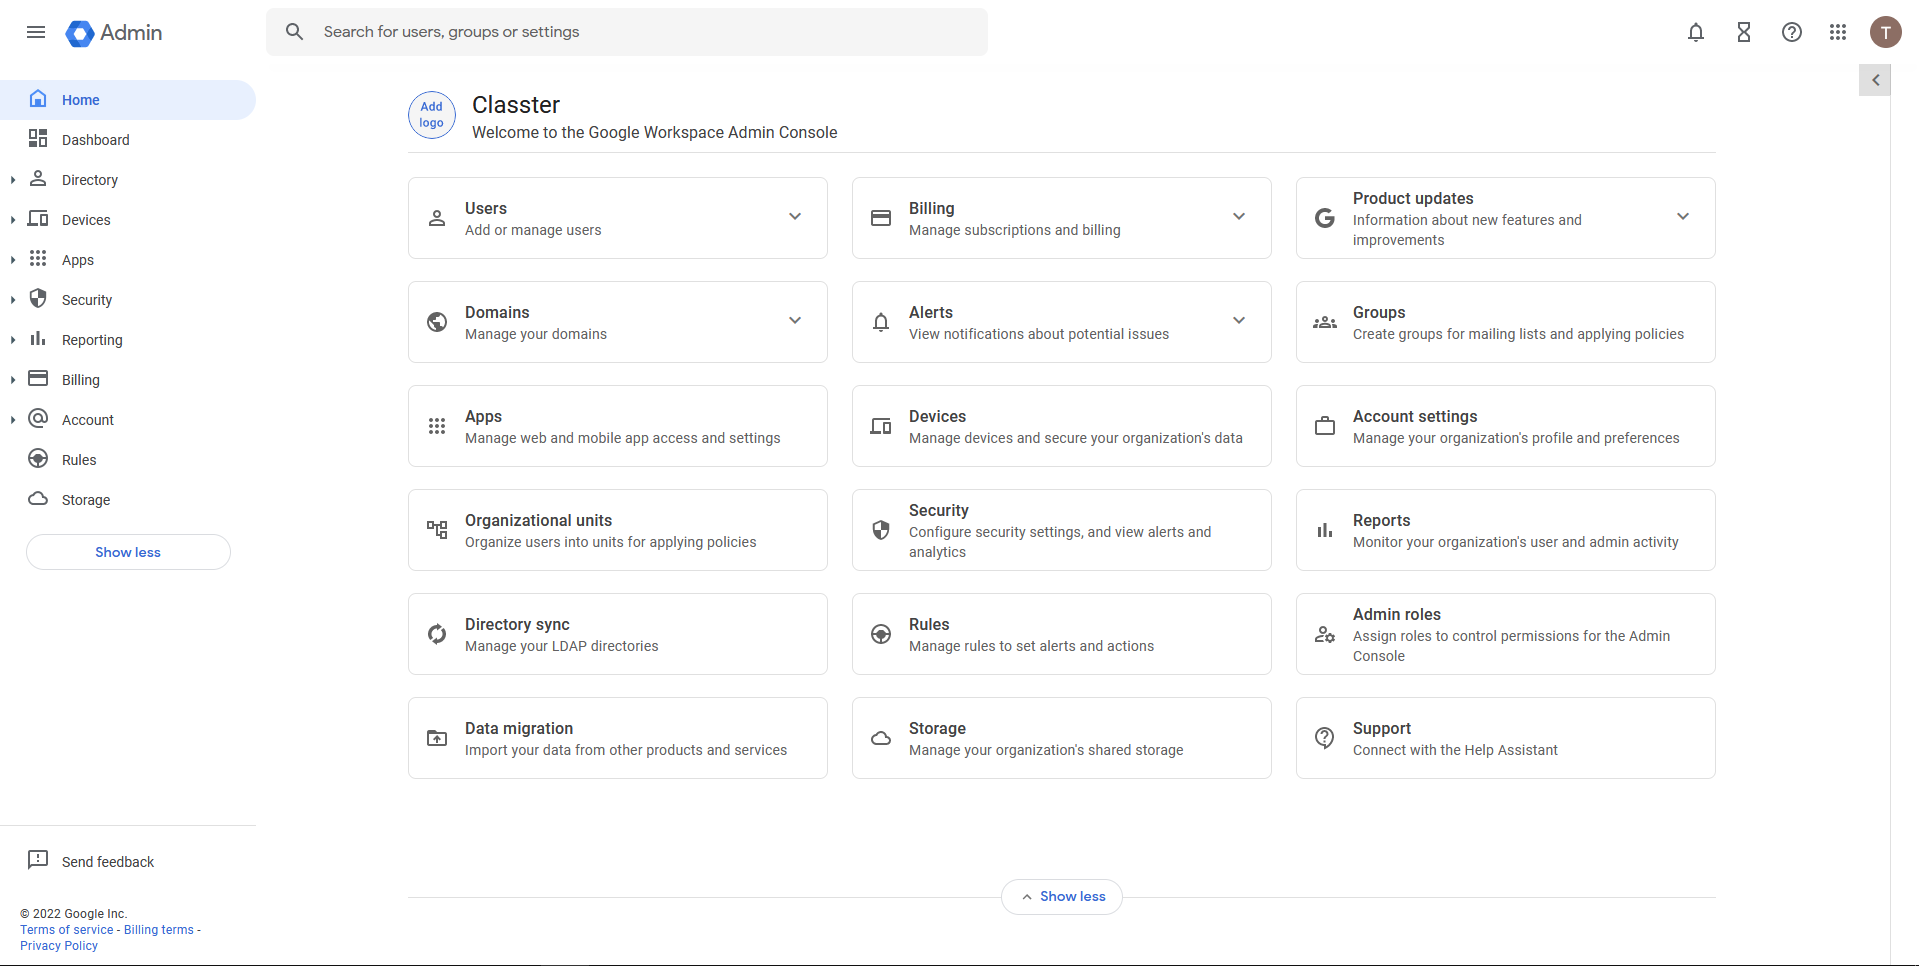Open Dashboard in the sidebar
Screen dimensions: 1919x966
click(128, 140)
